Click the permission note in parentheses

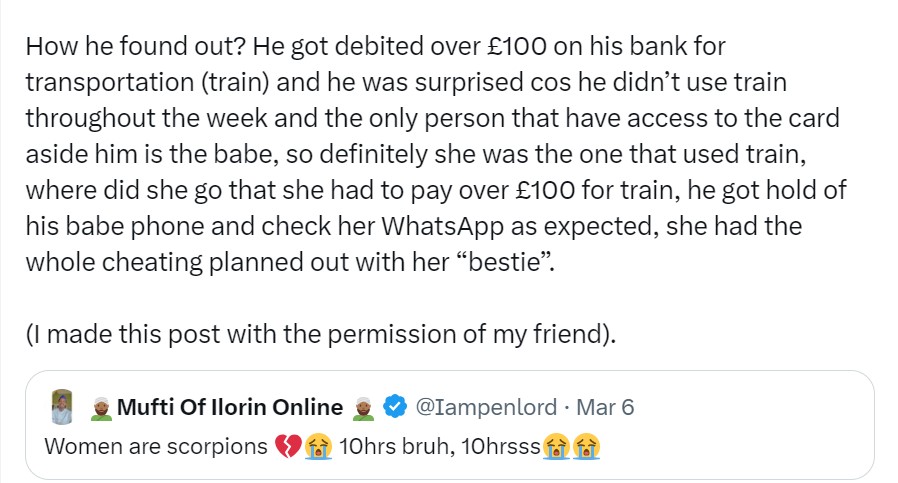click(x=319, y=335)
